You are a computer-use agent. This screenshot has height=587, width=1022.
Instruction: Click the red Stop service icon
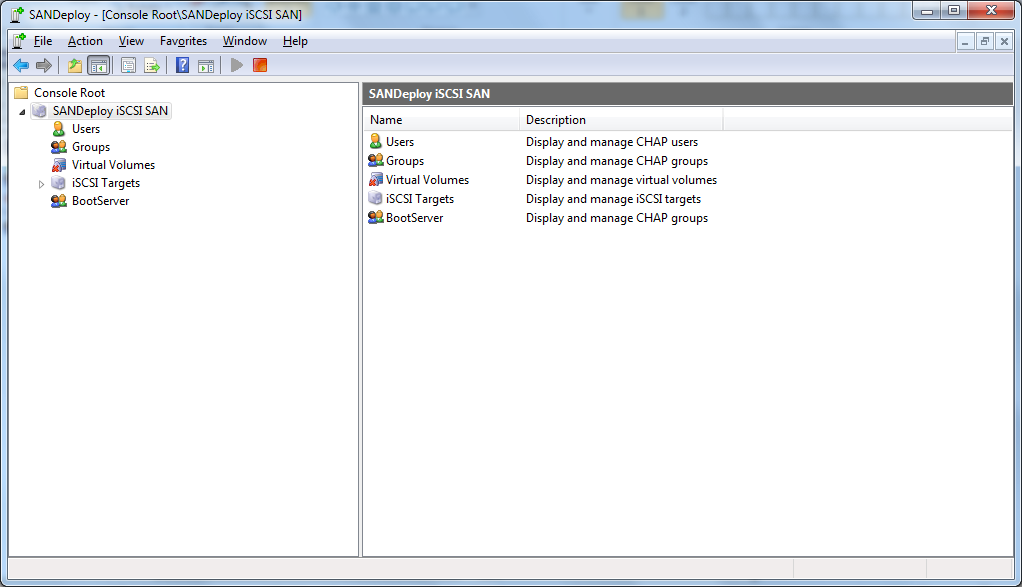click(x=260, y=65)
